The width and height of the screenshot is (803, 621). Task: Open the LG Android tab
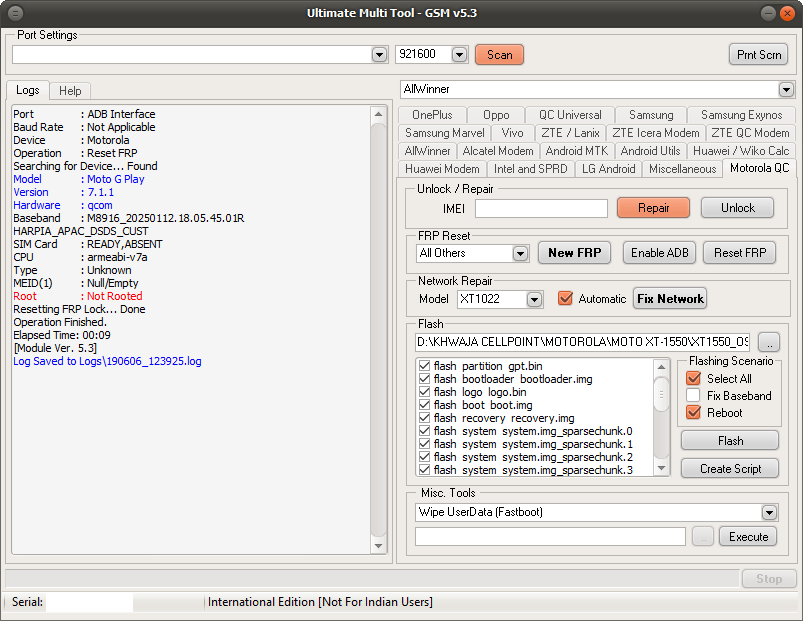(x=608, y=169)
